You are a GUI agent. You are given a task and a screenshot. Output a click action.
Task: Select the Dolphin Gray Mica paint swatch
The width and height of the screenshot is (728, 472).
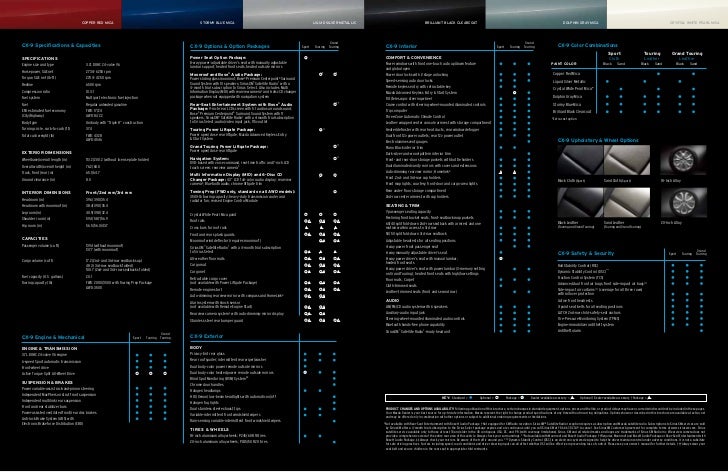[546, 14]
